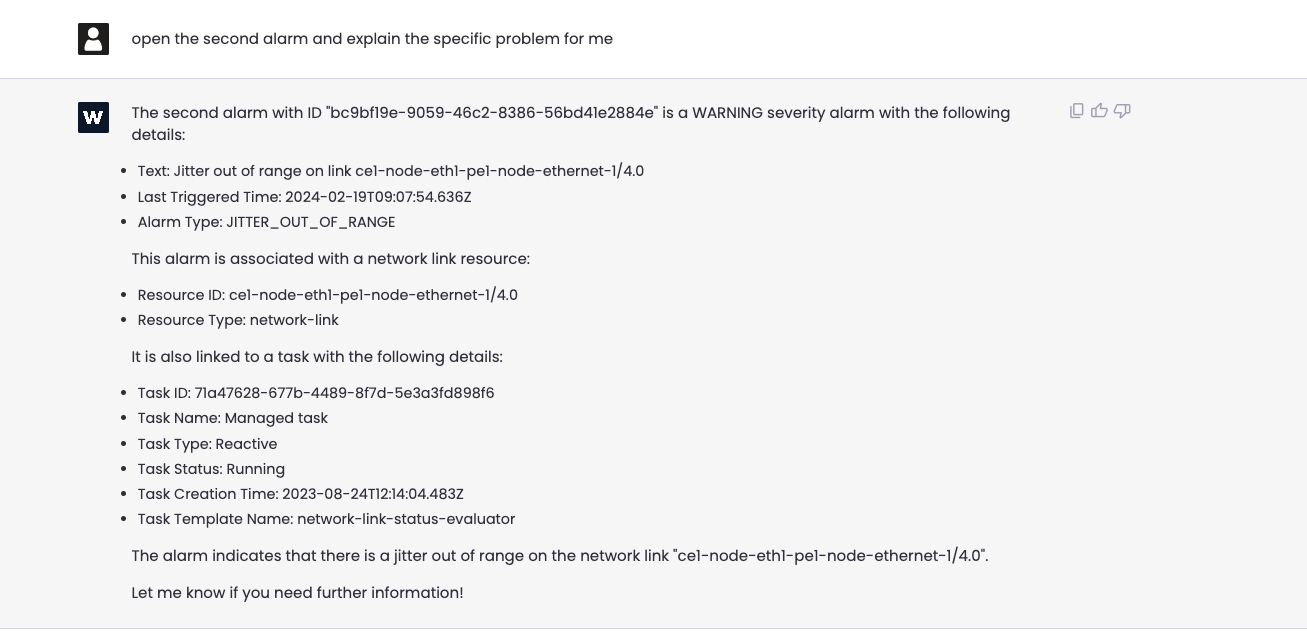
Task: Click the jitter out of range summary line
Action: (559, 555)
